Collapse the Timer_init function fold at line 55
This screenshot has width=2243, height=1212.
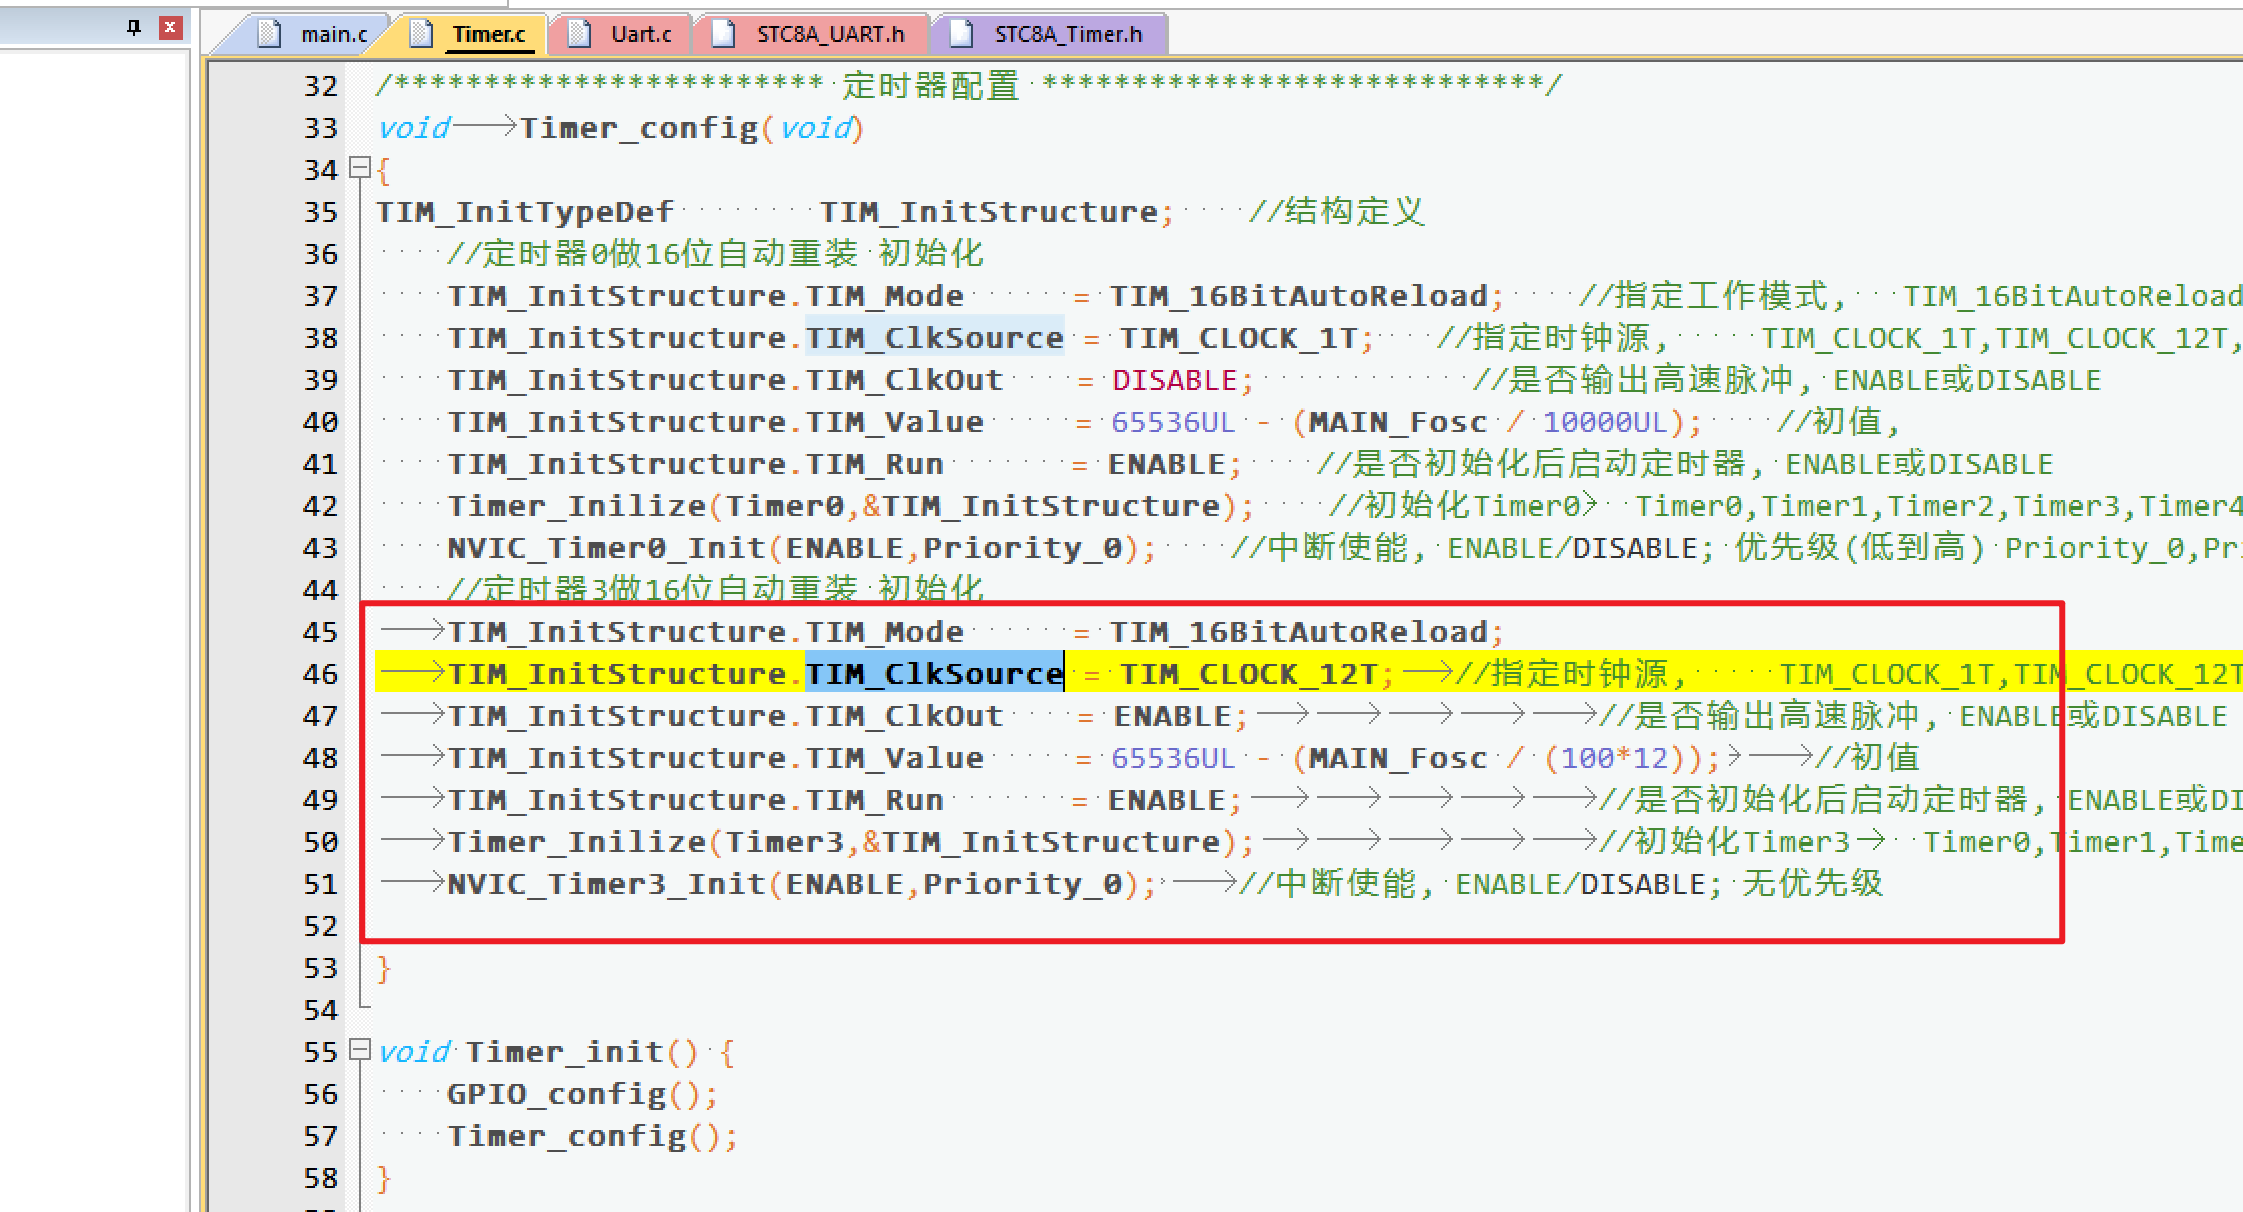point(360,1050)
